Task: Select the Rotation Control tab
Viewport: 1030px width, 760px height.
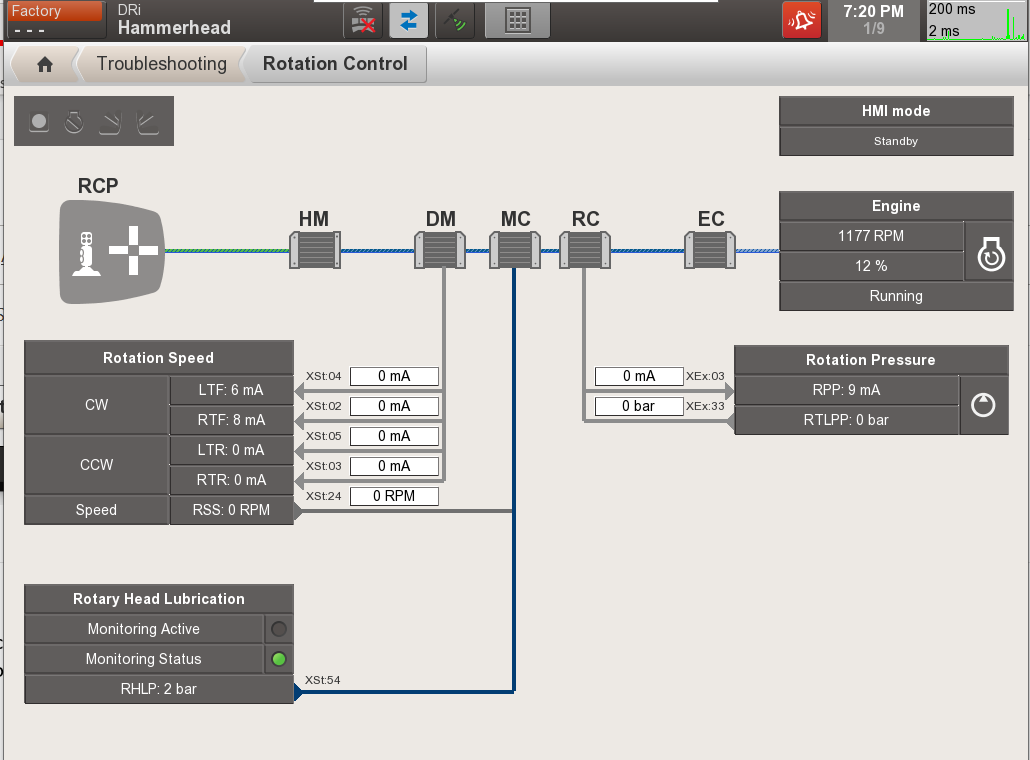Action: pos(337,63)
